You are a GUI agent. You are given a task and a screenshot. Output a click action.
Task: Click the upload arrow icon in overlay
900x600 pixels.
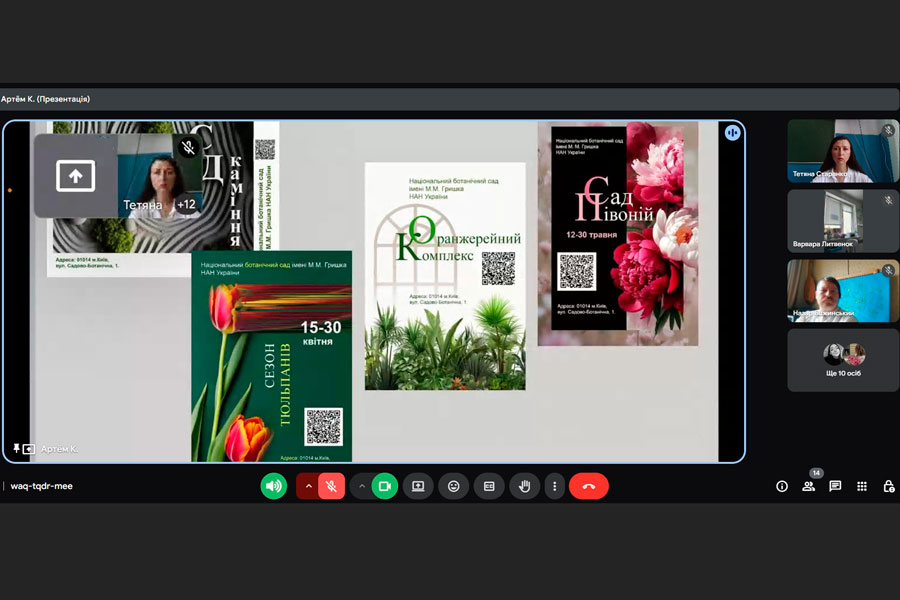[x=75, y=176]
